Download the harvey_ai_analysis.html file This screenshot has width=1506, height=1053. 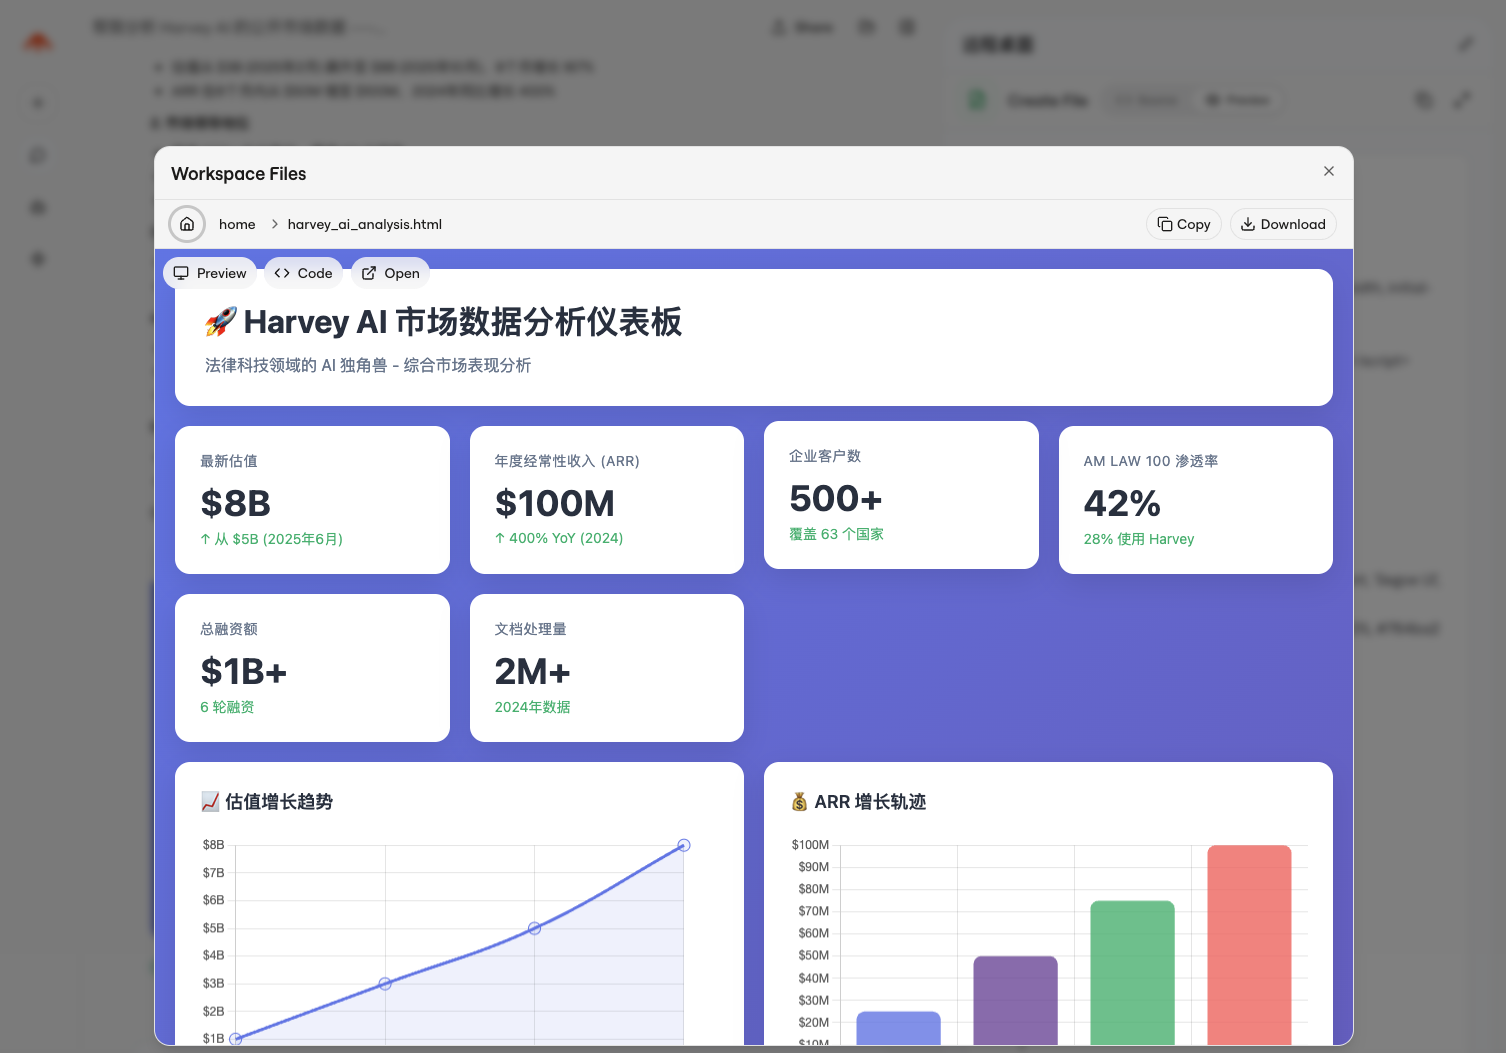click(1282, 224)
